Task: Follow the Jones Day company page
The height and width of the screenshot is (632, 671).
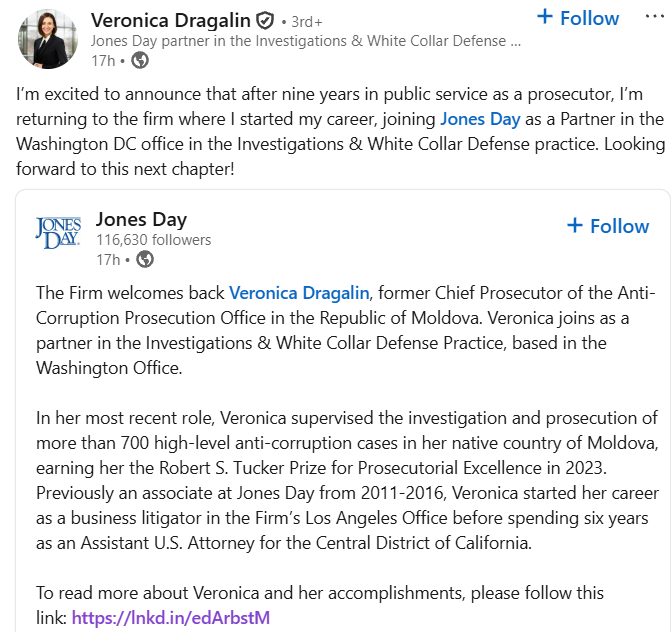Action: 608,226
